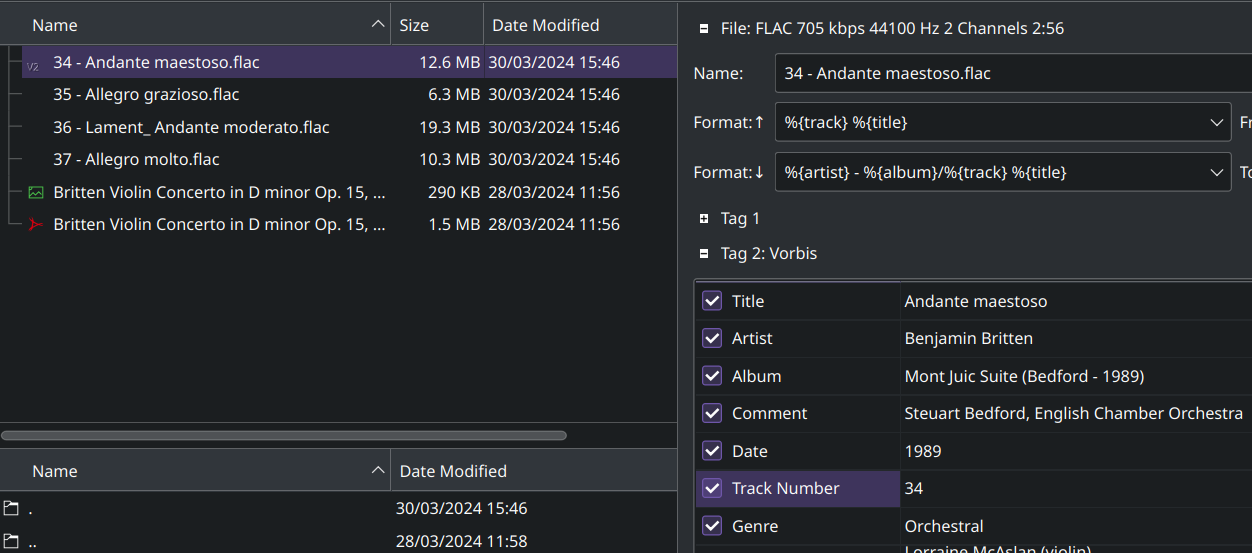Click the folder icon for the '.' directory
Image resolution: width=1252 pixels, height=553 pixels.
click(x=11, y=509)
